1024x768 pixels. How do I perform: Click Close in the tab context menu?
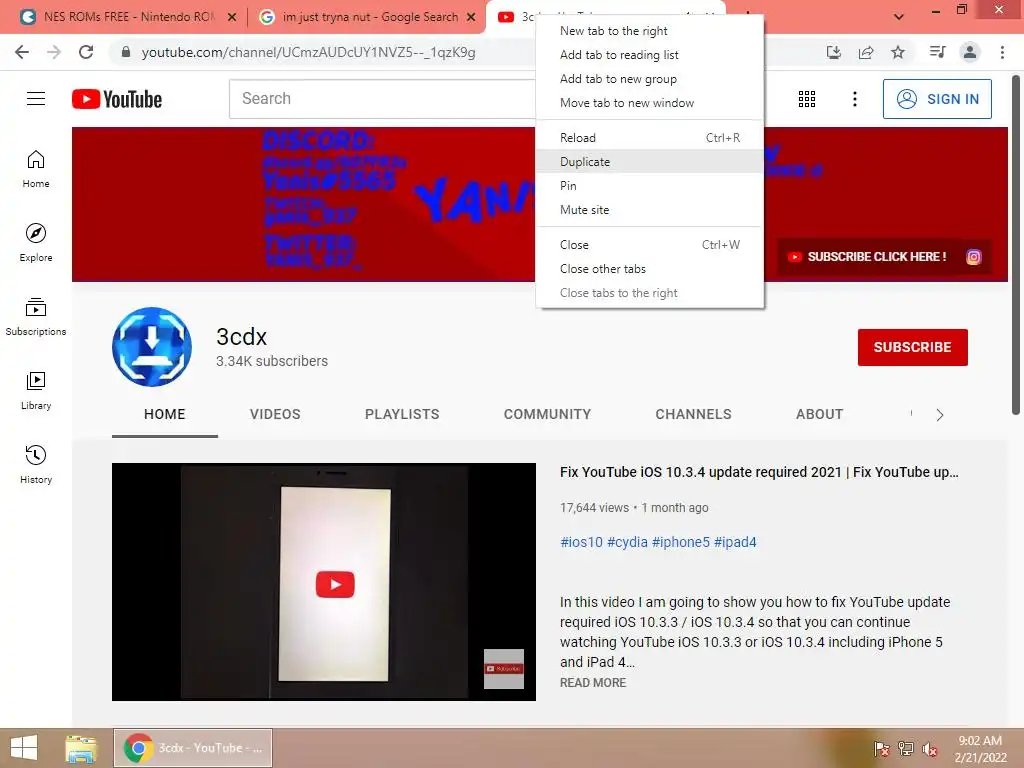(650, 245)
